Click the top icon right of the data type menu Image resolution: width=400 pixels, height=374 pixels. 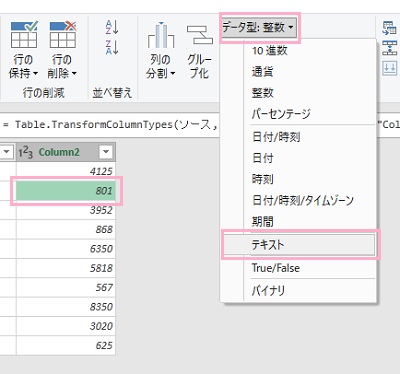[389, 28]
